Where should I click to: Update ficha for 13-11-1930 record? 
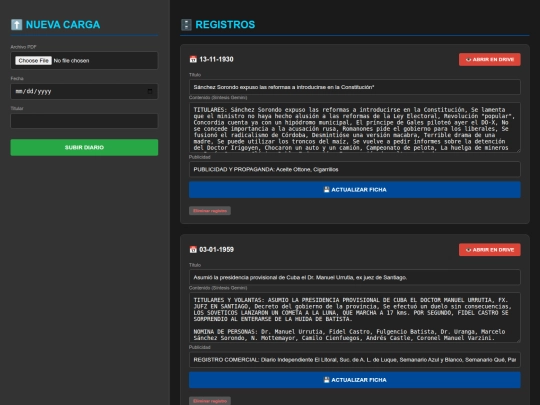(x=355, y=190)
